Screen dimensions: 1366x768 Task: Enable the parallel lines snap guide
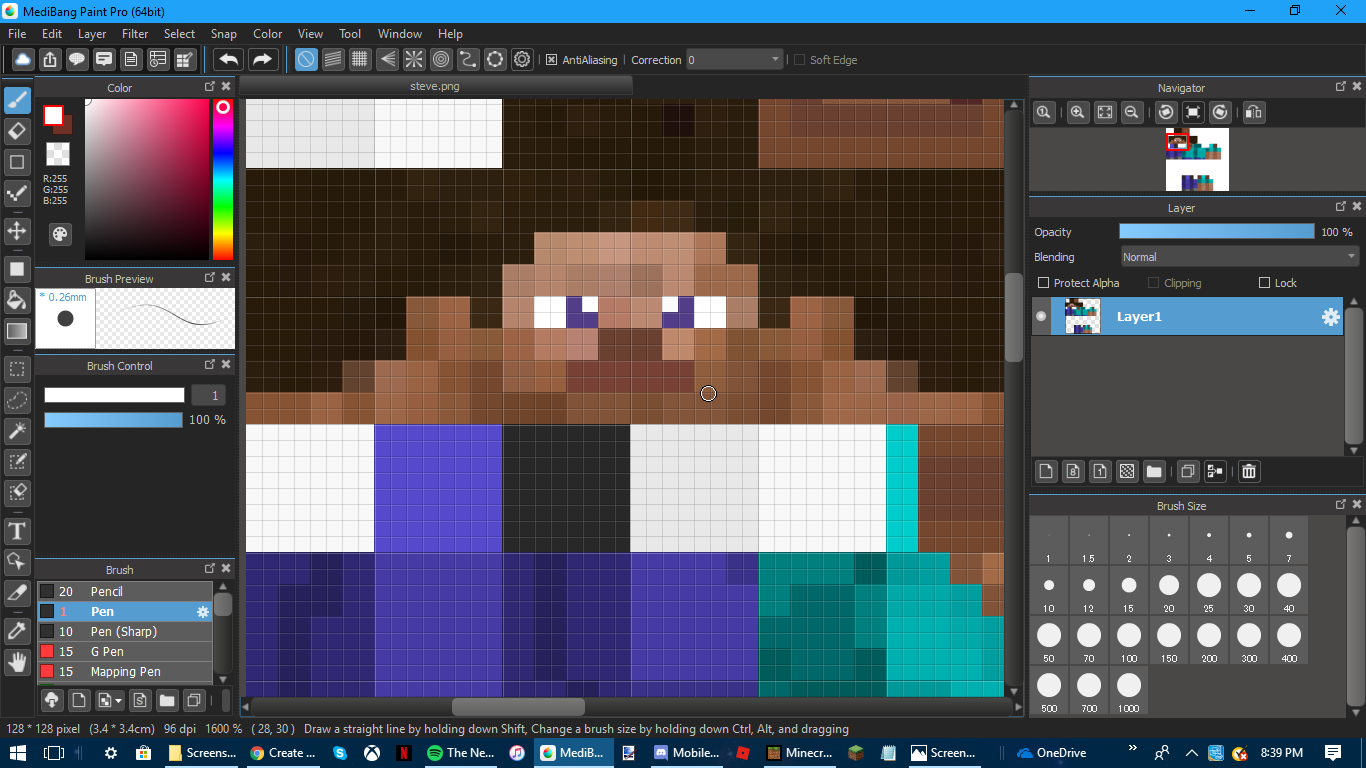pyautogui.click(x=333, y=60)
